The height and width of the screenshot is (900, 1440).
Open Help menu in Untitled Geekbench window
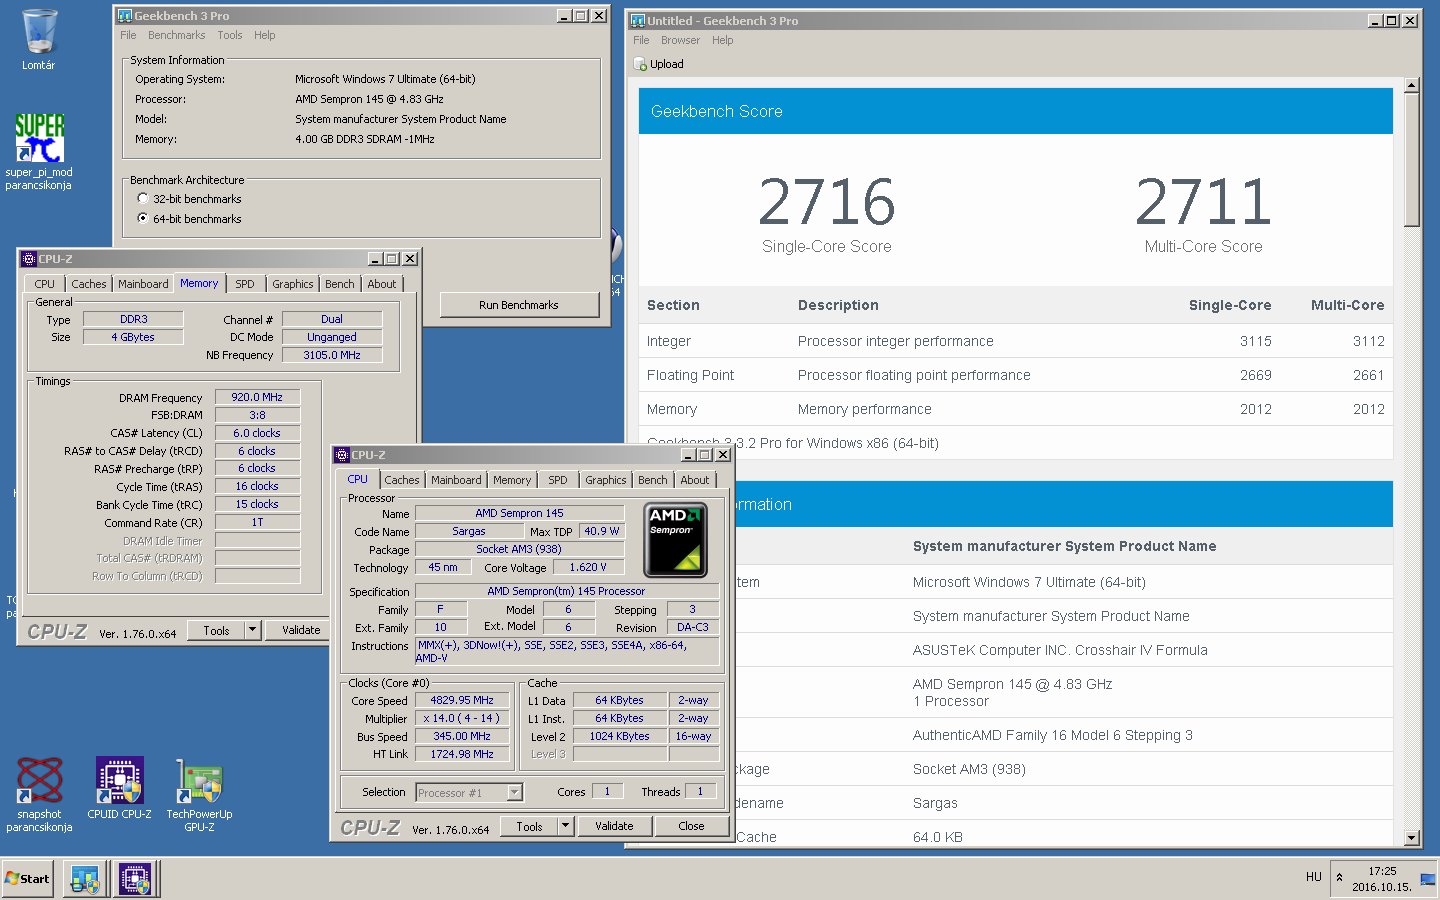point(722,40)
